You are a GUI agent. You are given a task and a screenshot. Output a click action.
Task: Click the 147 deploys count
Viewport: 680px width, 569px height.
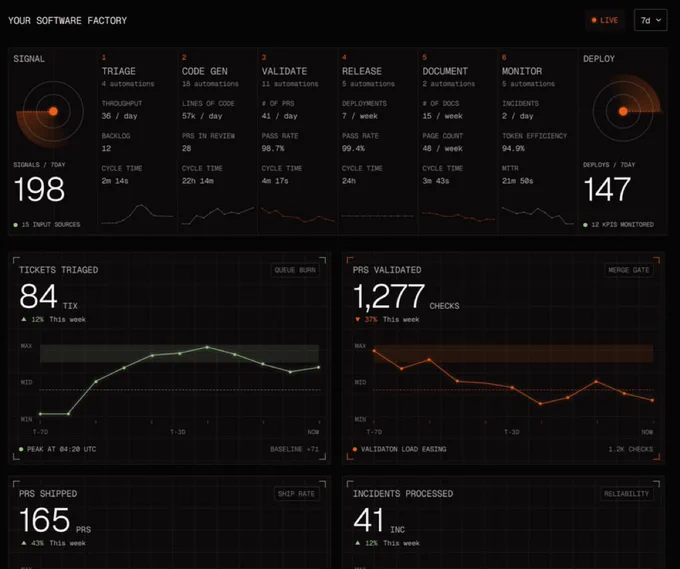point(607,190)
